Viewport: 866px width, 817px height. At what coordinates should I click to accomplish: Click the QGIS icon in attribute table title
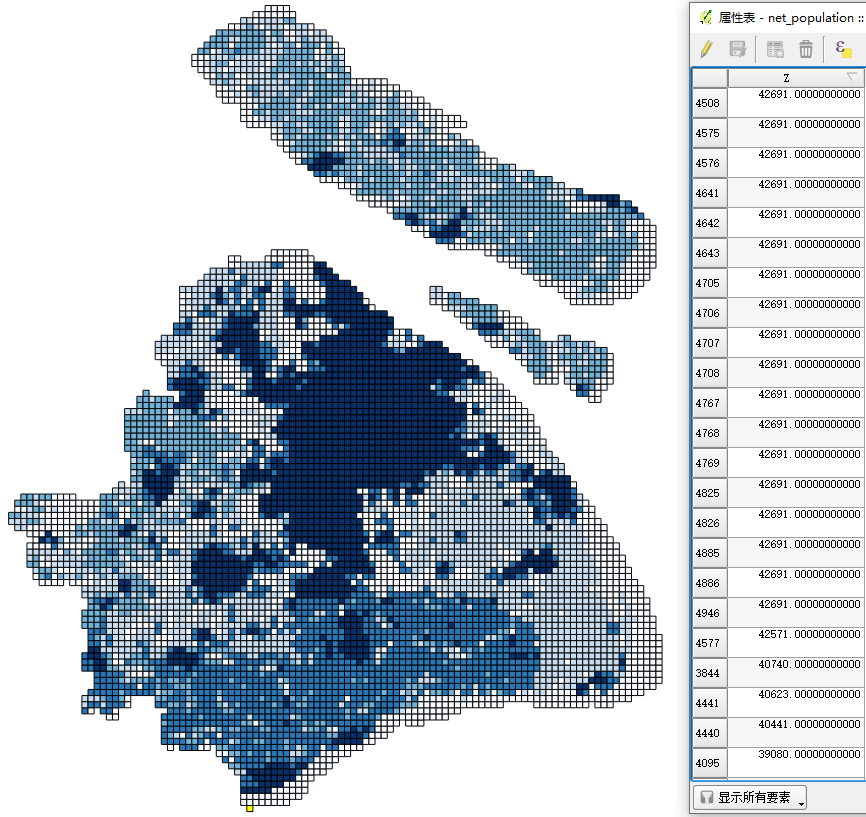click(x=706, y=18)
